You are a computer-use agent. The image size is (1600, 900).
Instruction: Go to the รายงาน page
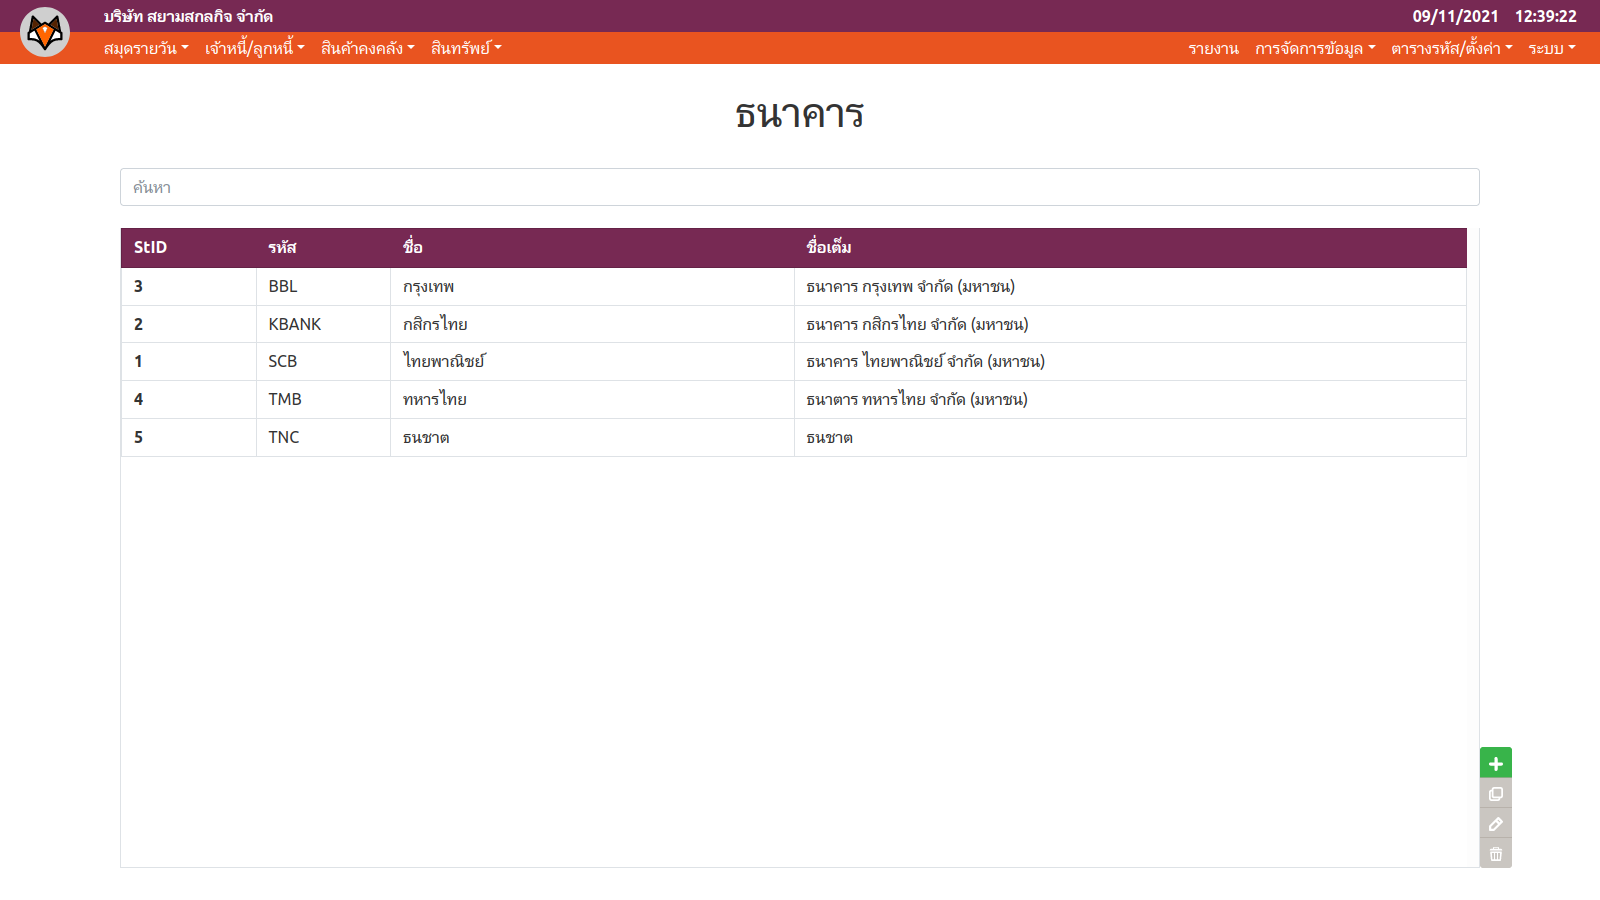(1213, 48)
